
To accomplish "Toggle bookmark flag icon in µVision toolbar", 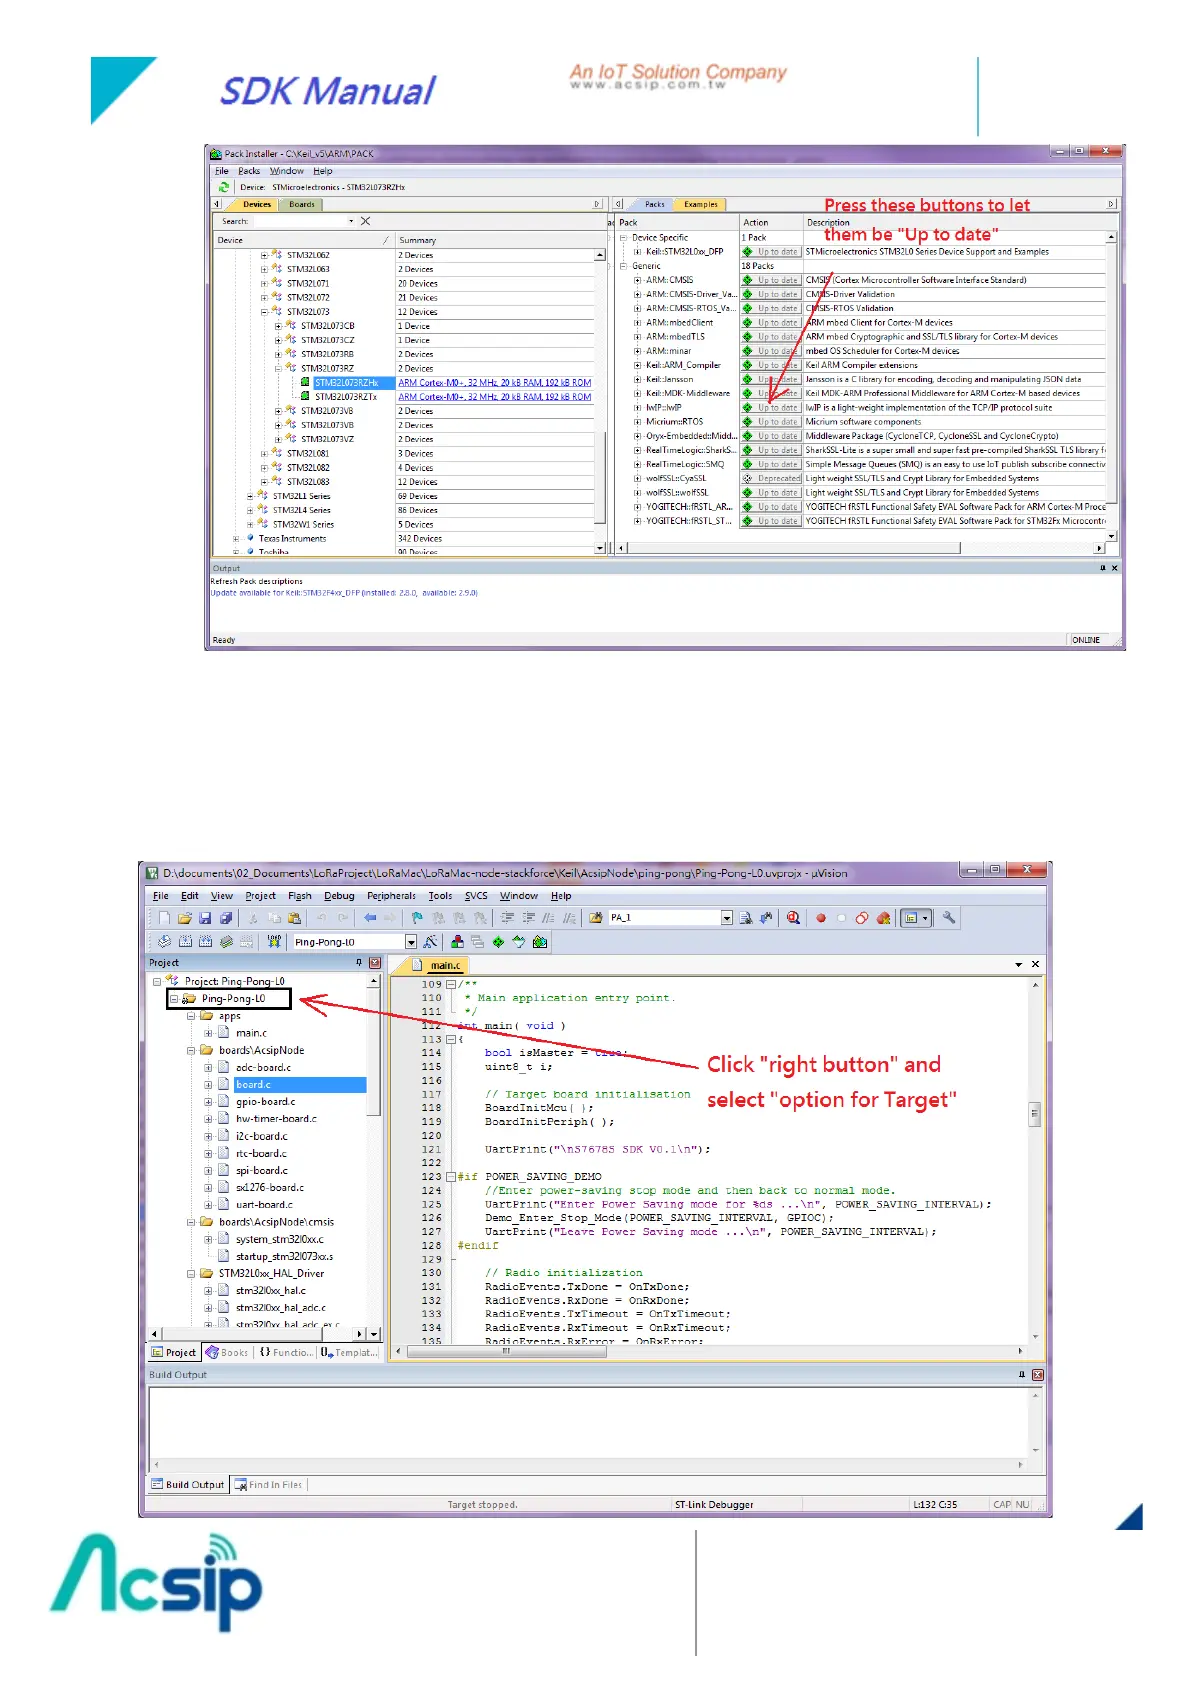I will 417,917.
